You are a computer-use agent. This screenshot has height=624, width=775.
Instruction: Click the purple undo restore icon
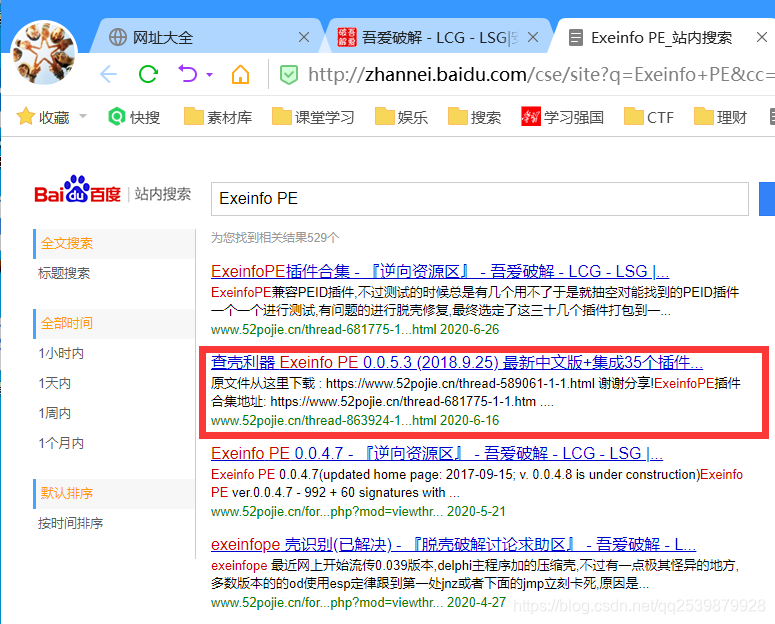tap(188, 74)
